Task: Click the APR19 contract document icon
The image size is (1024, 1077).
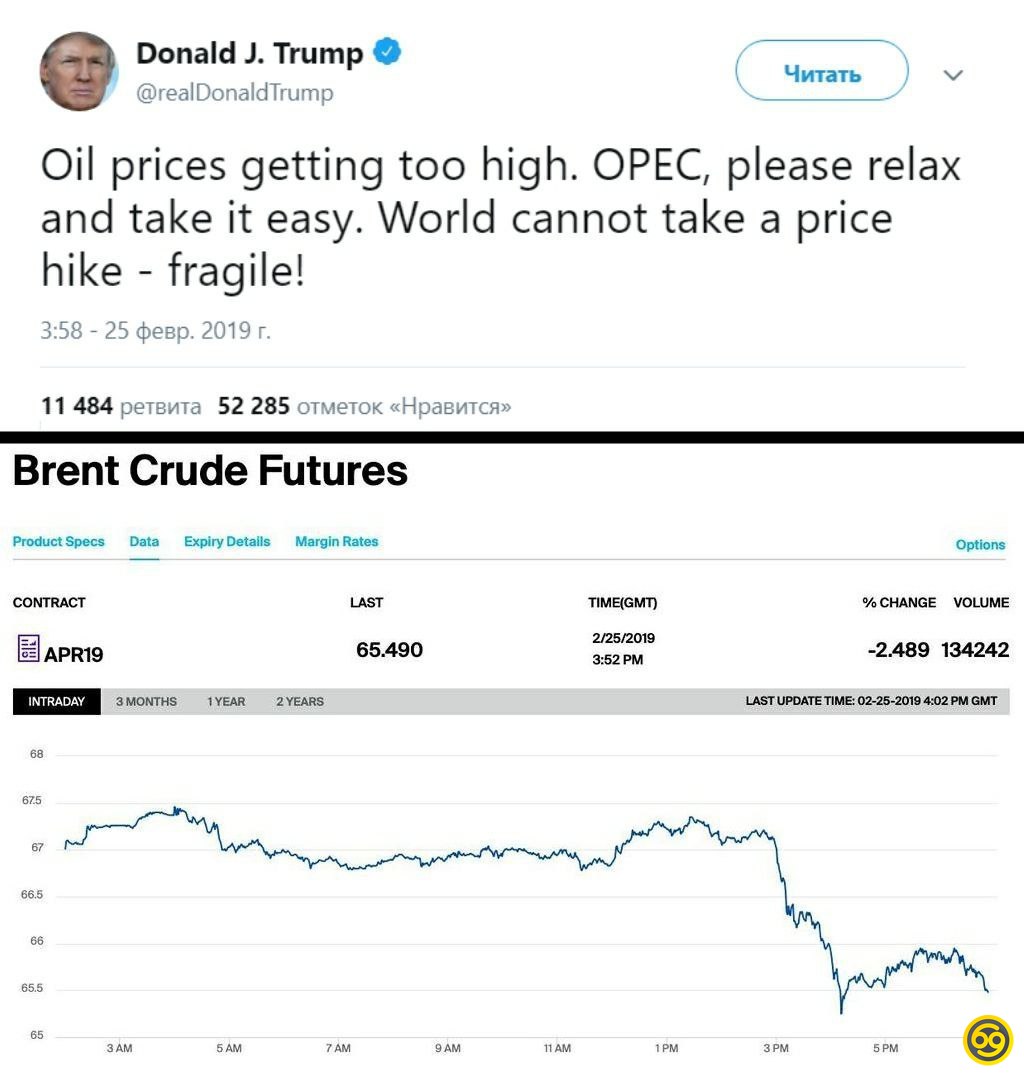Action: tap(28, 648)
